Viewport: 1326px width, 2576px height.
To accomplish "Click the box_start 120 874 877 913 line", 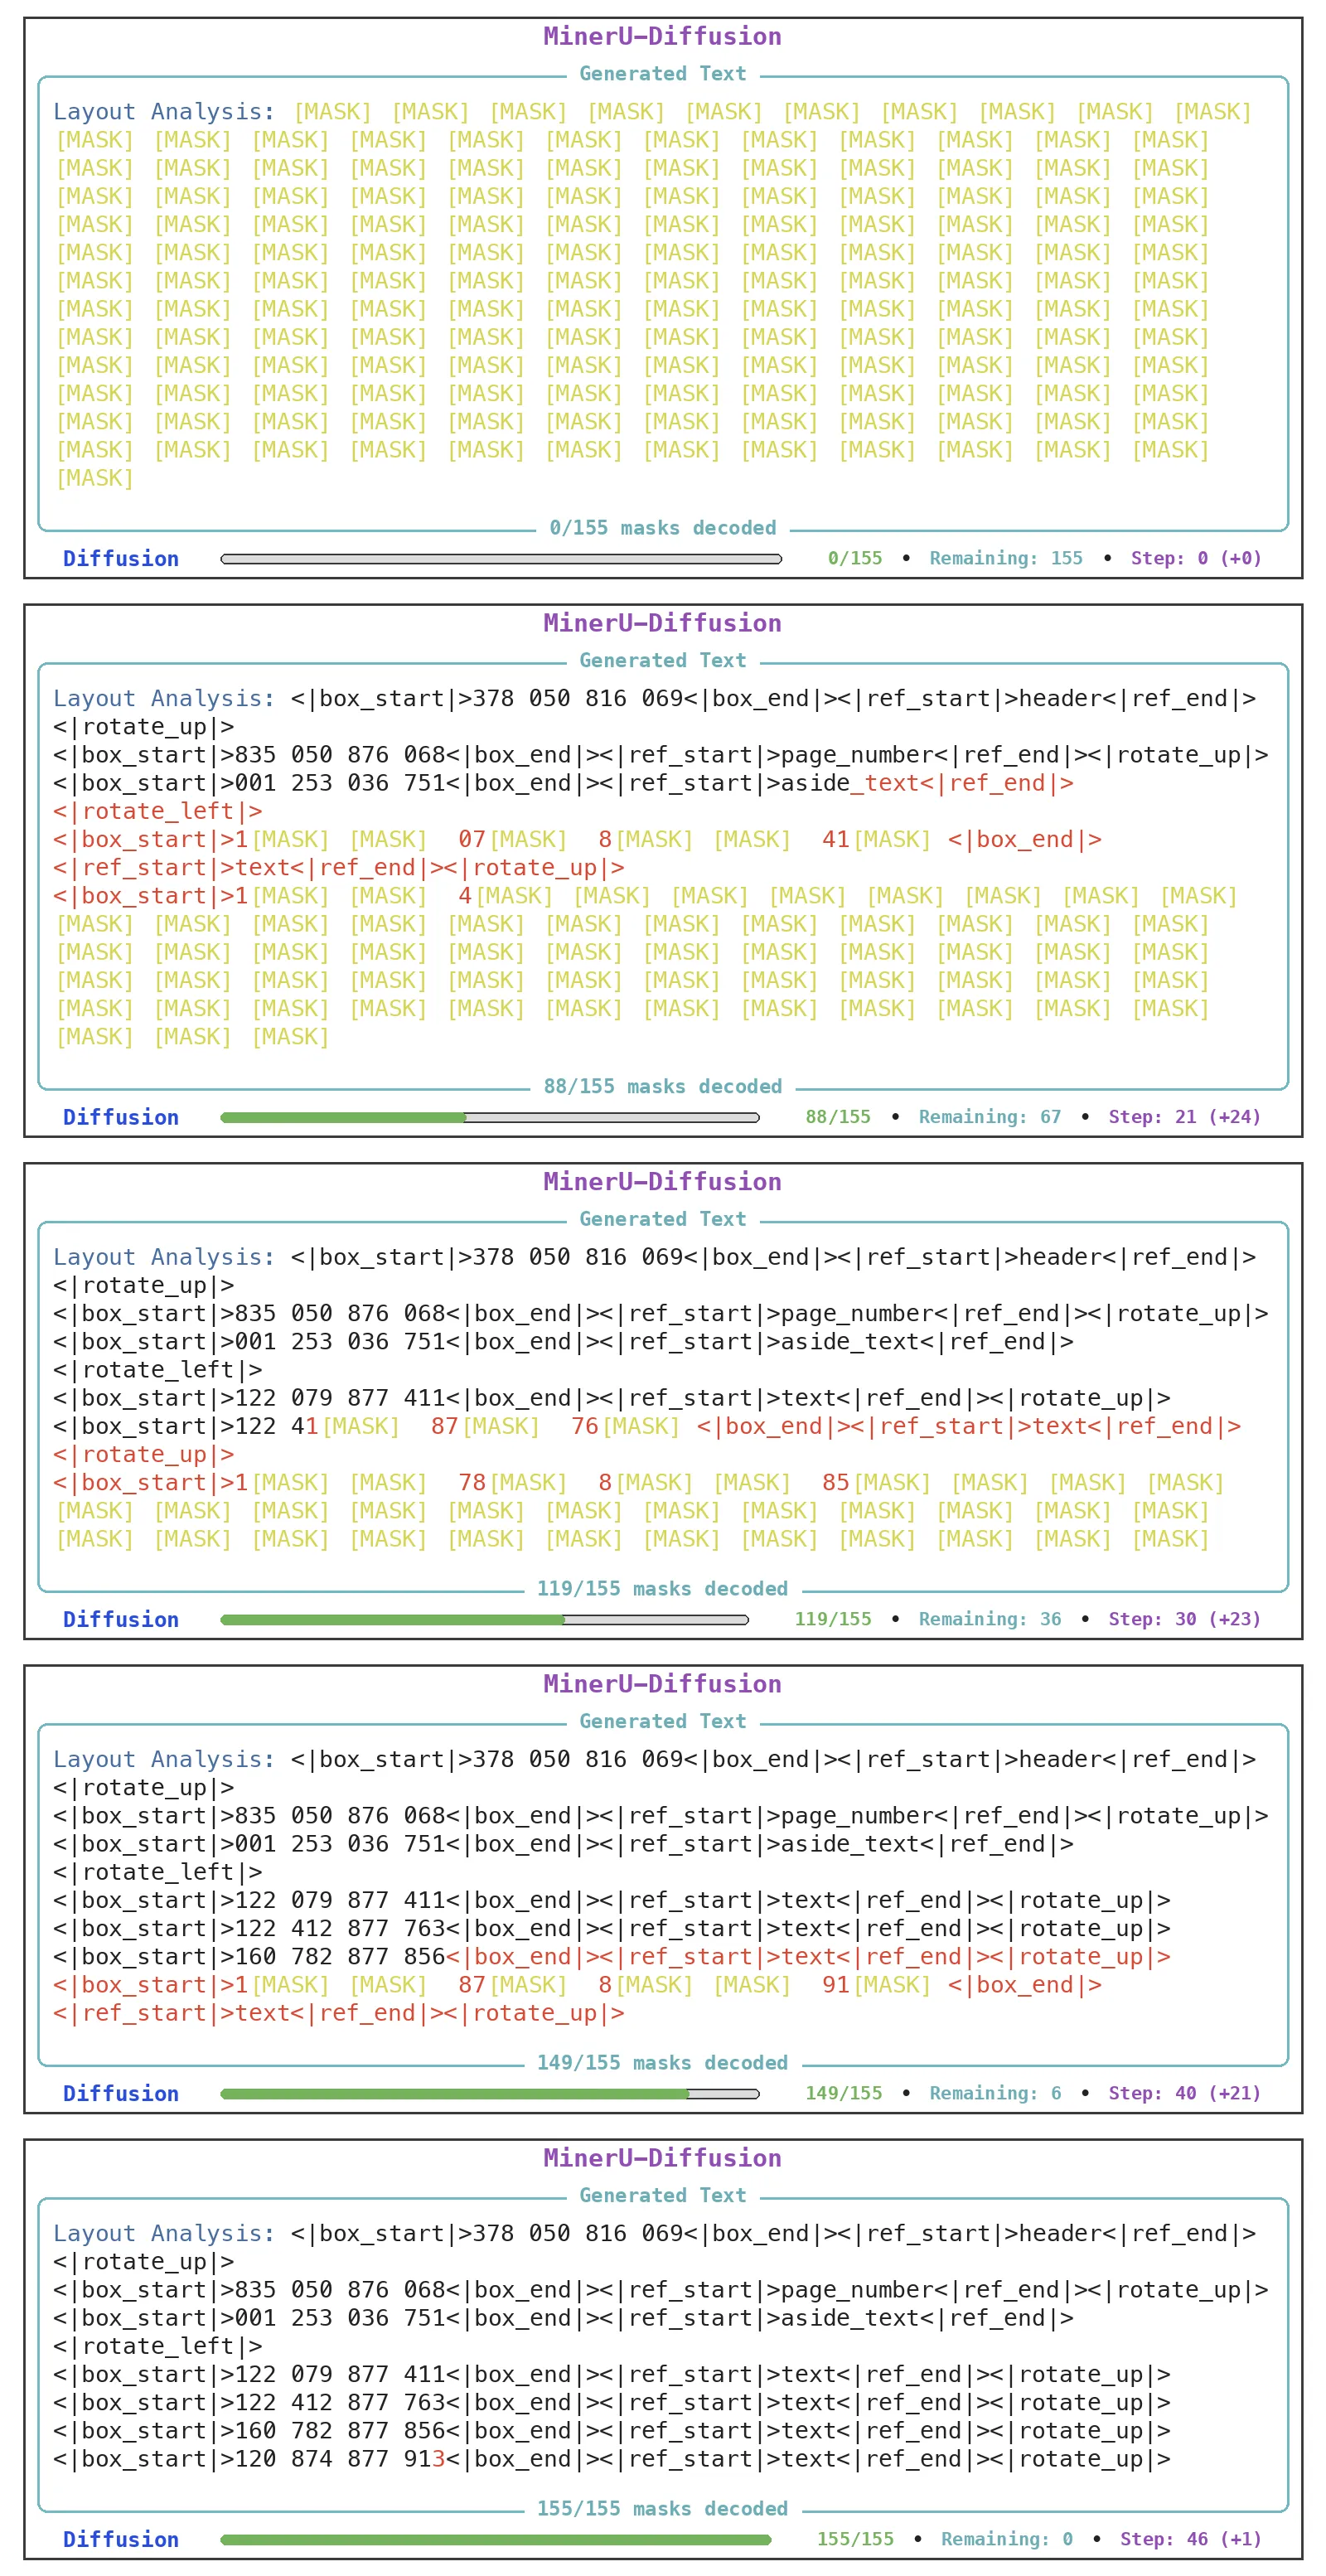I will [612, 2458].
